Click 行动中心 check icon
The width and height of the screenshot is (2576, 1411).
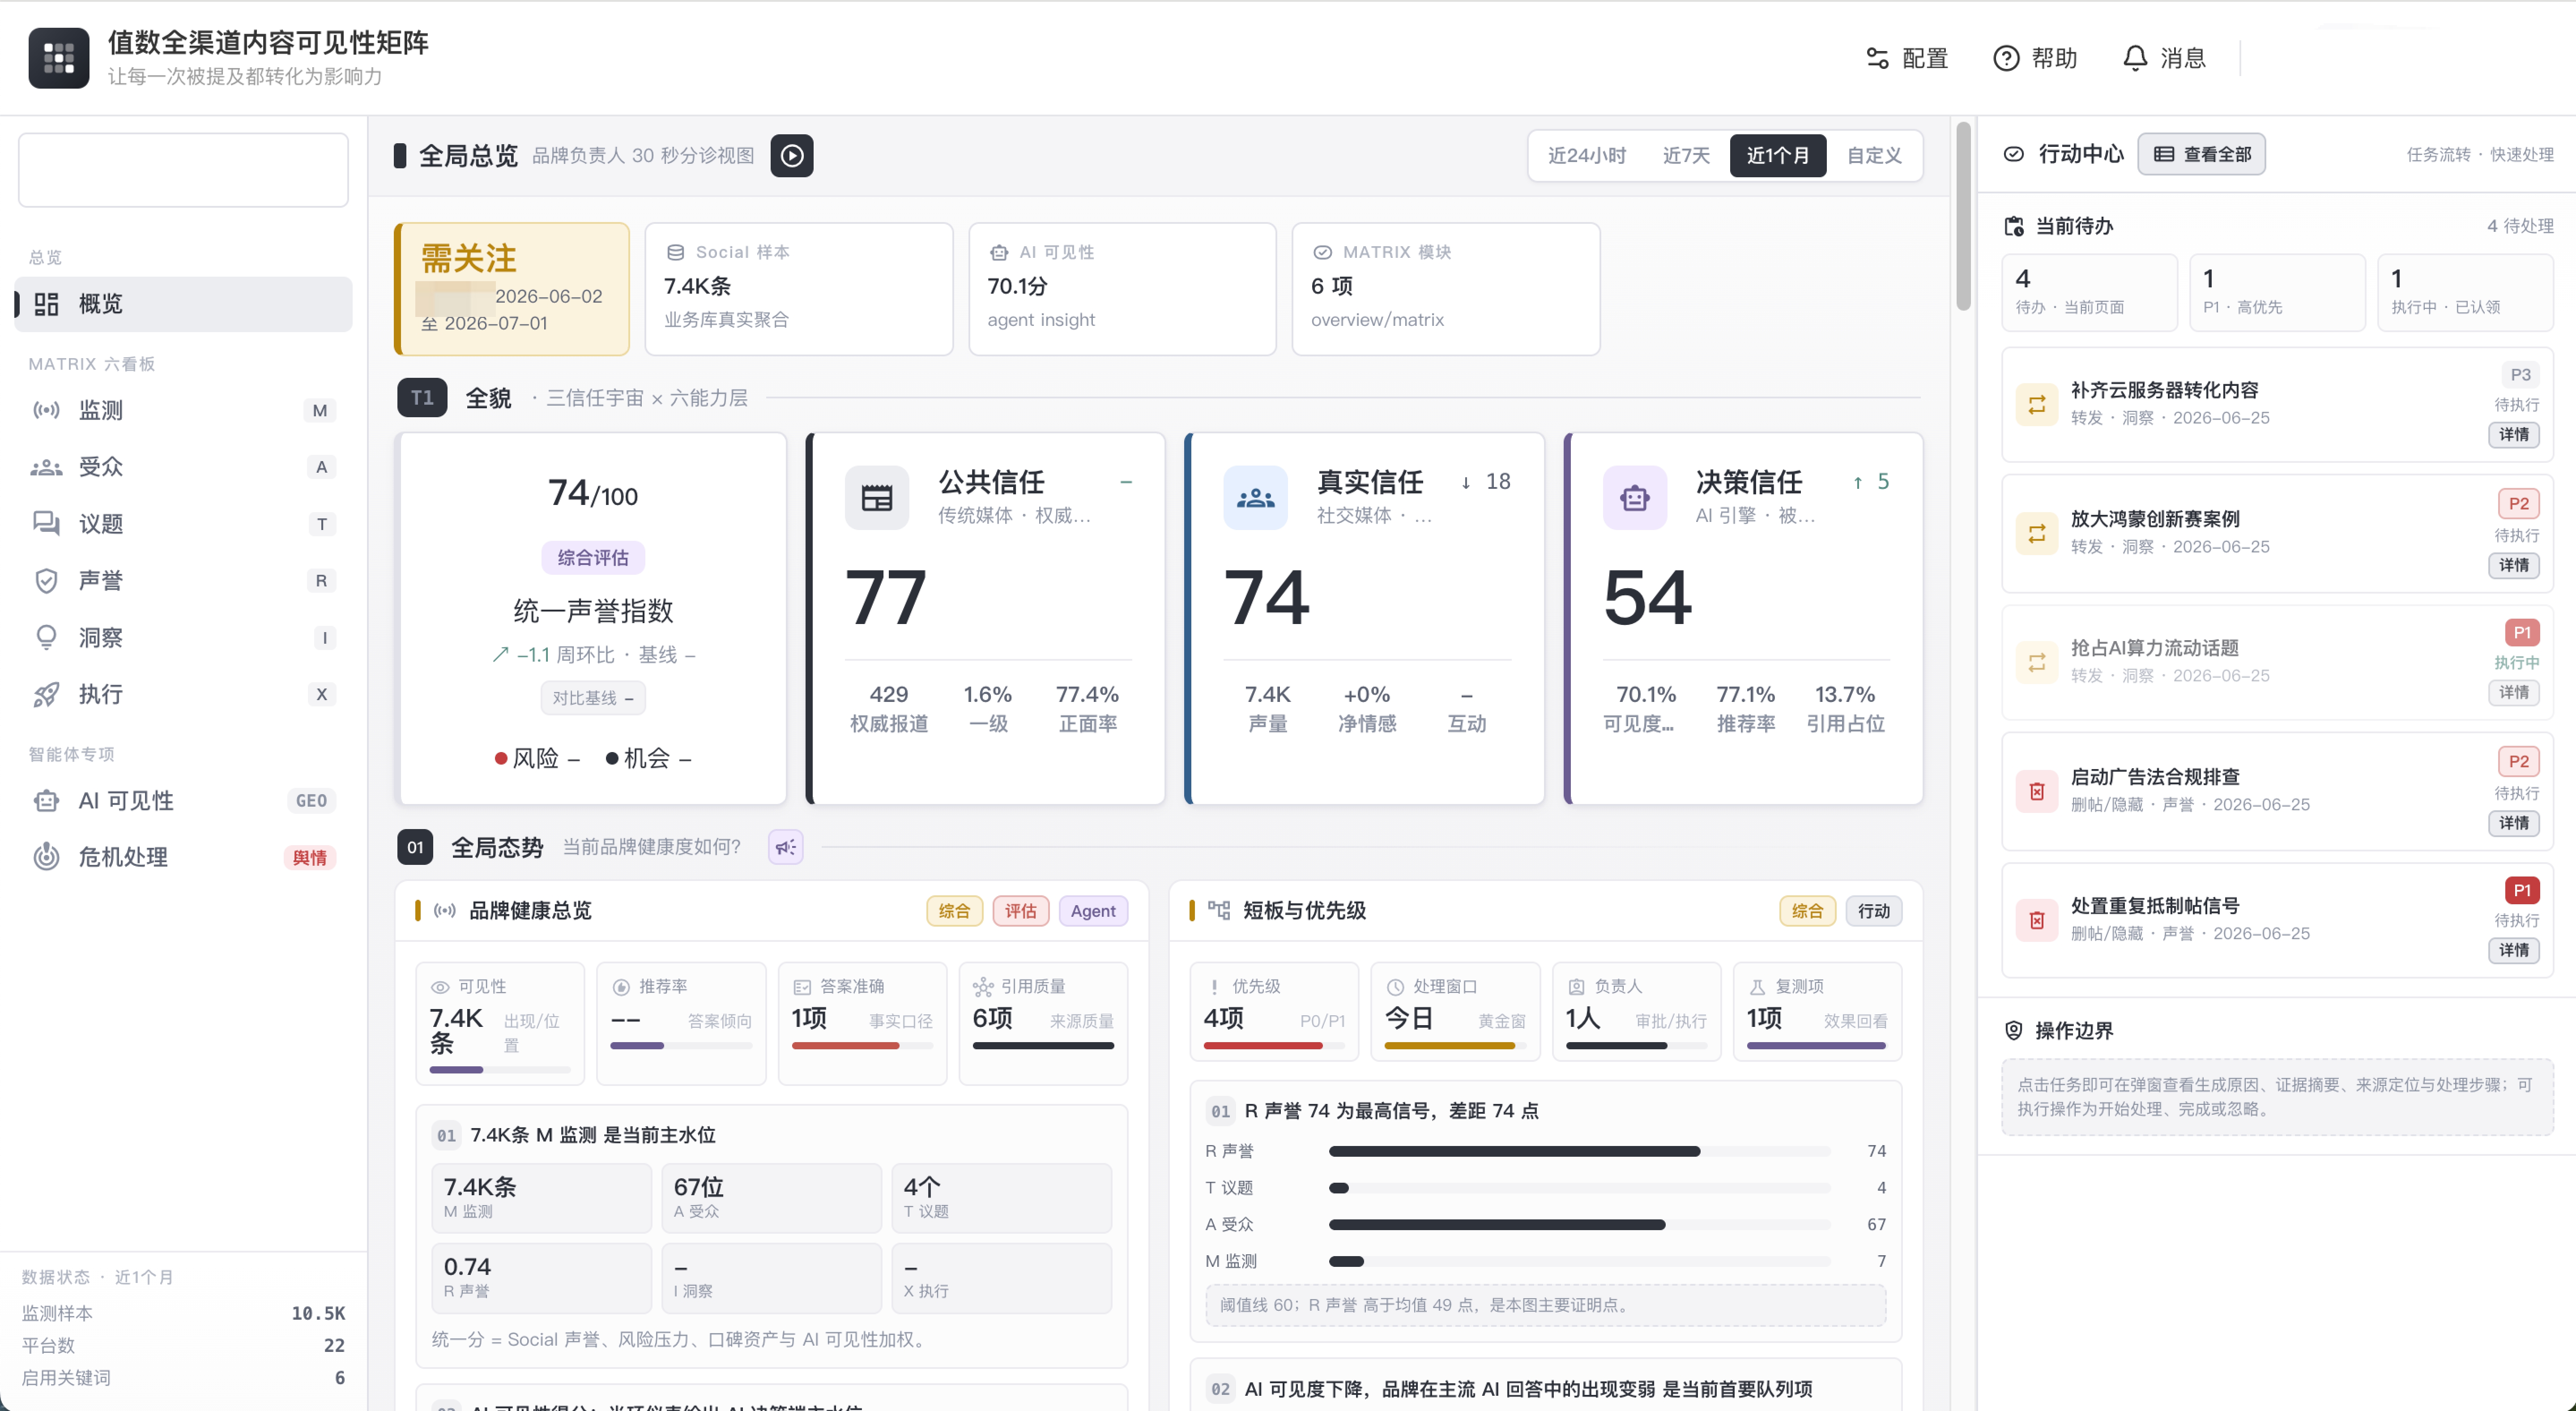point(2014,154)
